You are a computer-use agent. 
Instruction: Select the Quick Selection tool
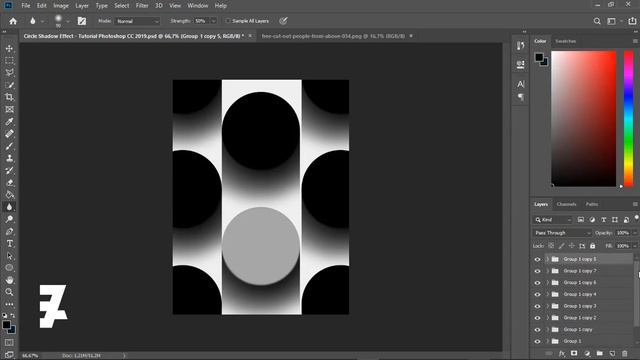[x=9, y=85]
